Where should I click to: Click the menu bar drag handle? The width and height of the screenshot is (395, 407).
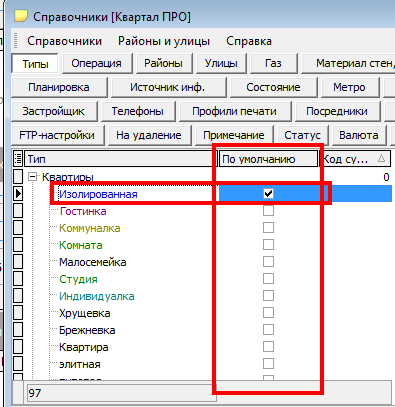click(15, 41)
